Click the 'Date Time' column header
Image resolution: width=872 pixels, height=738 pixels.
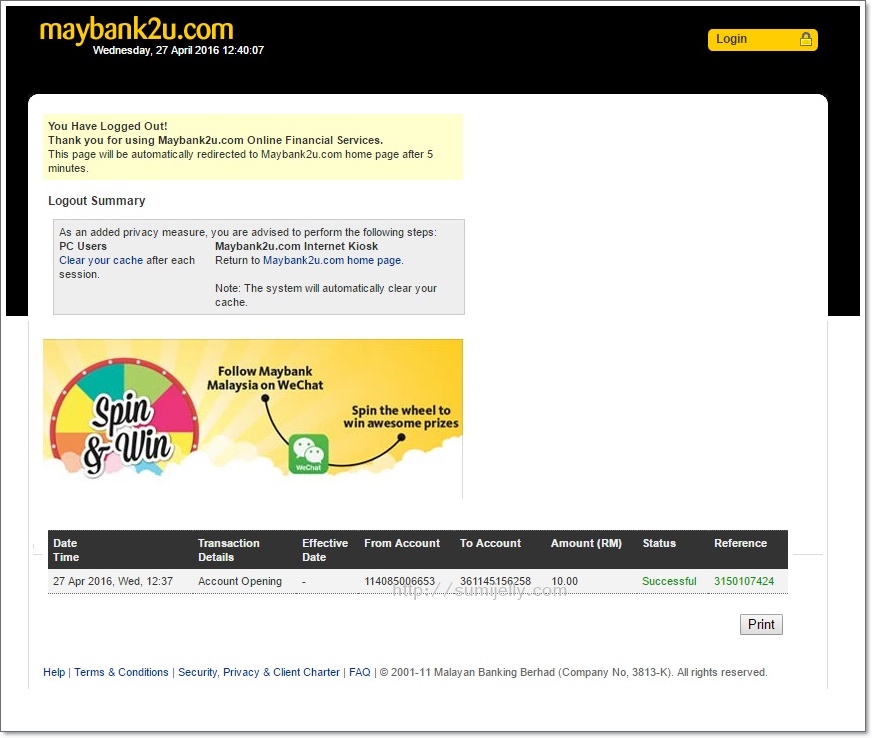(66, 550)
